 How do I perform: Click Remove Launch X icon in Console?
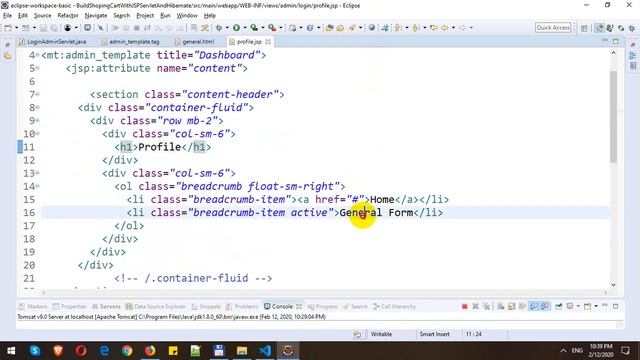(476, 306)
